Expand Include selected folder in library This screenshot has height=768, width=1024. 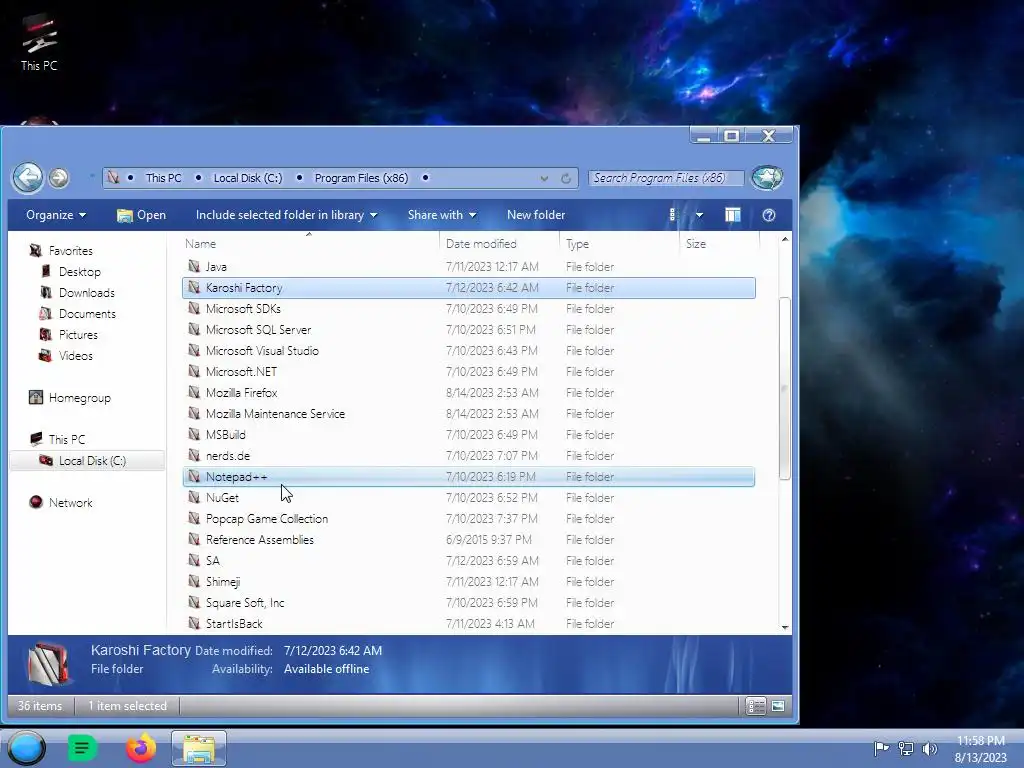[286, 215]
